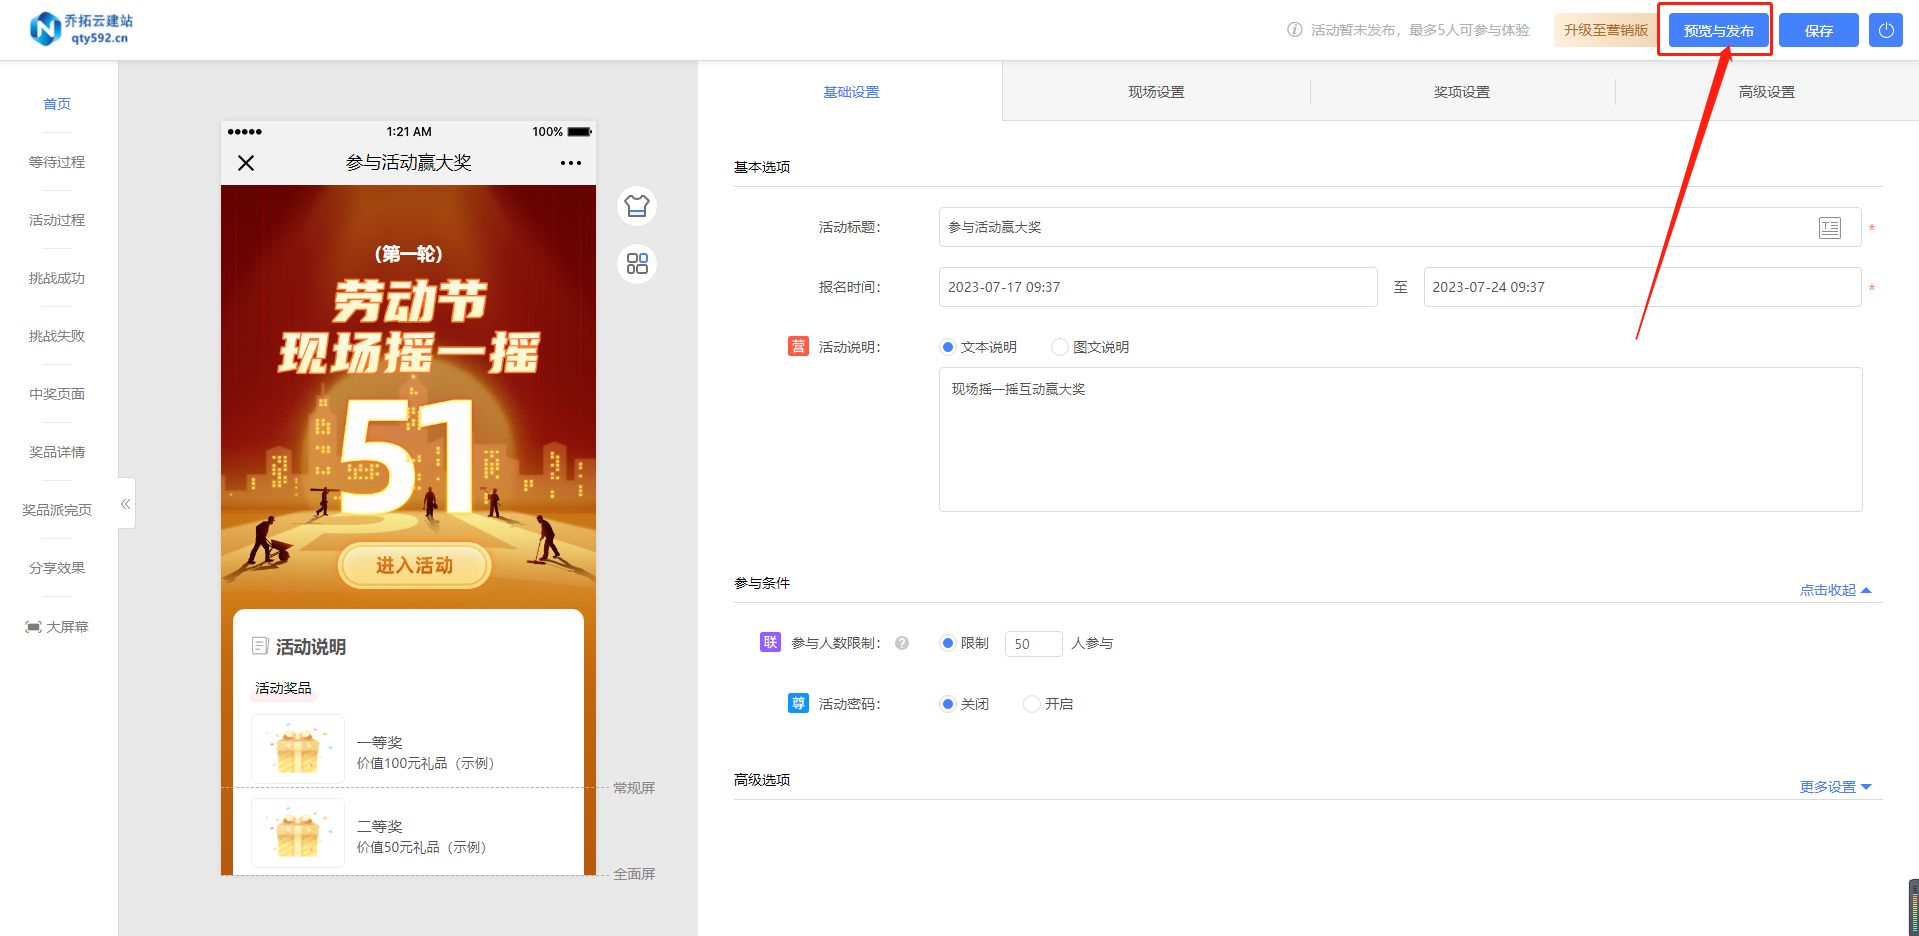This screenshot has width=1919, height=936.
Task: Click the participant count field showing 50
Action: (1033, 644)
